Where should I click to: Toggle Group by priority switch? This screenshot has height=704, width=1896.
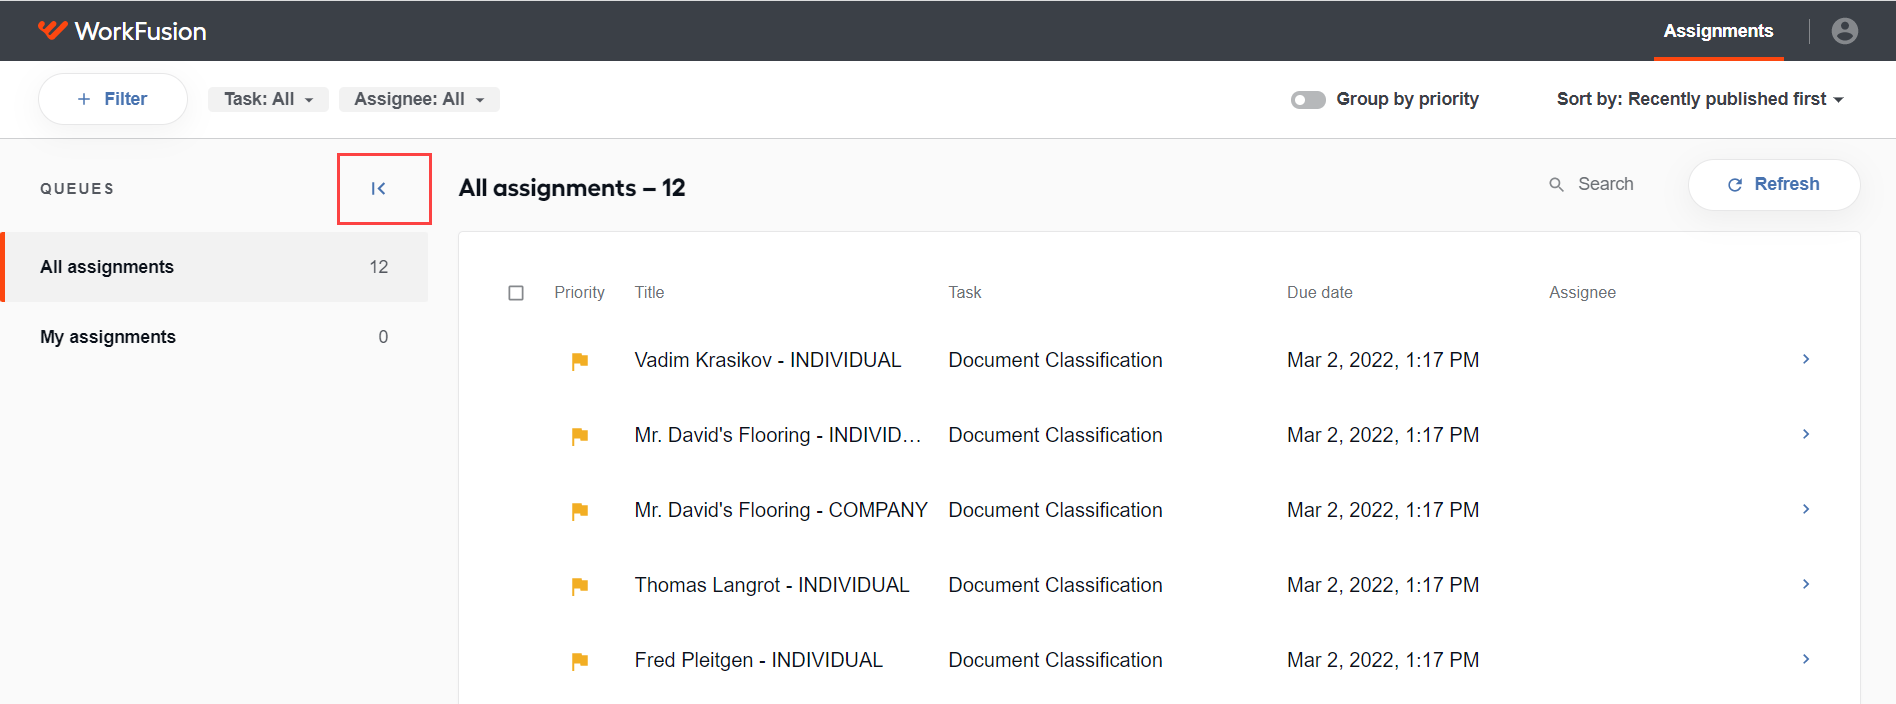pyautogui.click(x=1308, y=99)
